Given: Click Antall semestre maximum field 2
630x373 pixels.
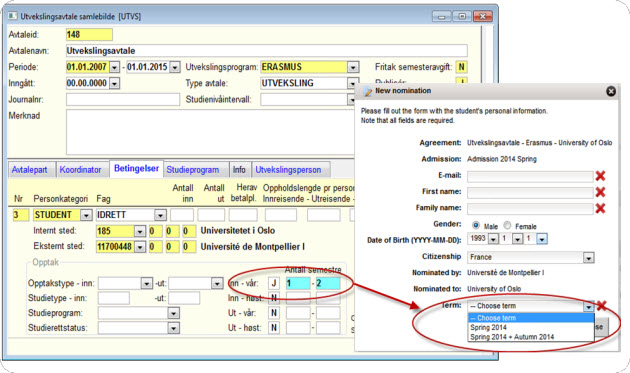Looking at the screenshot, I should pos(328,283).
